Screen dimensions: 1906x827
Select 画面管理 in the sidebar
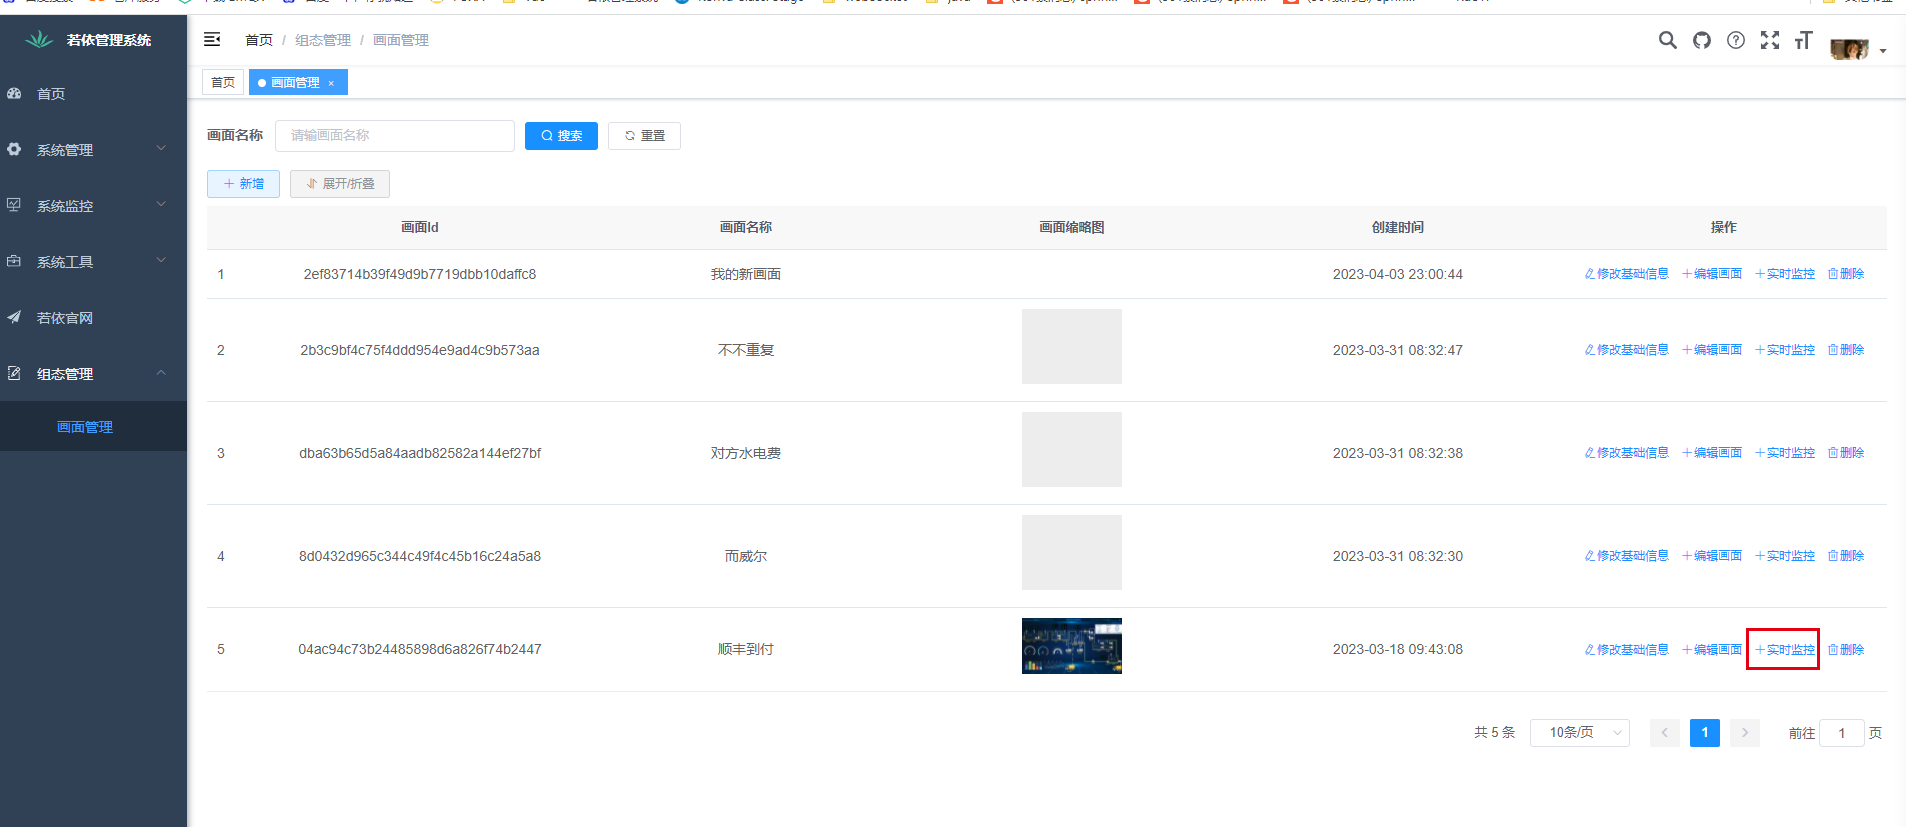pyautogui.click(x=85, y=427)
